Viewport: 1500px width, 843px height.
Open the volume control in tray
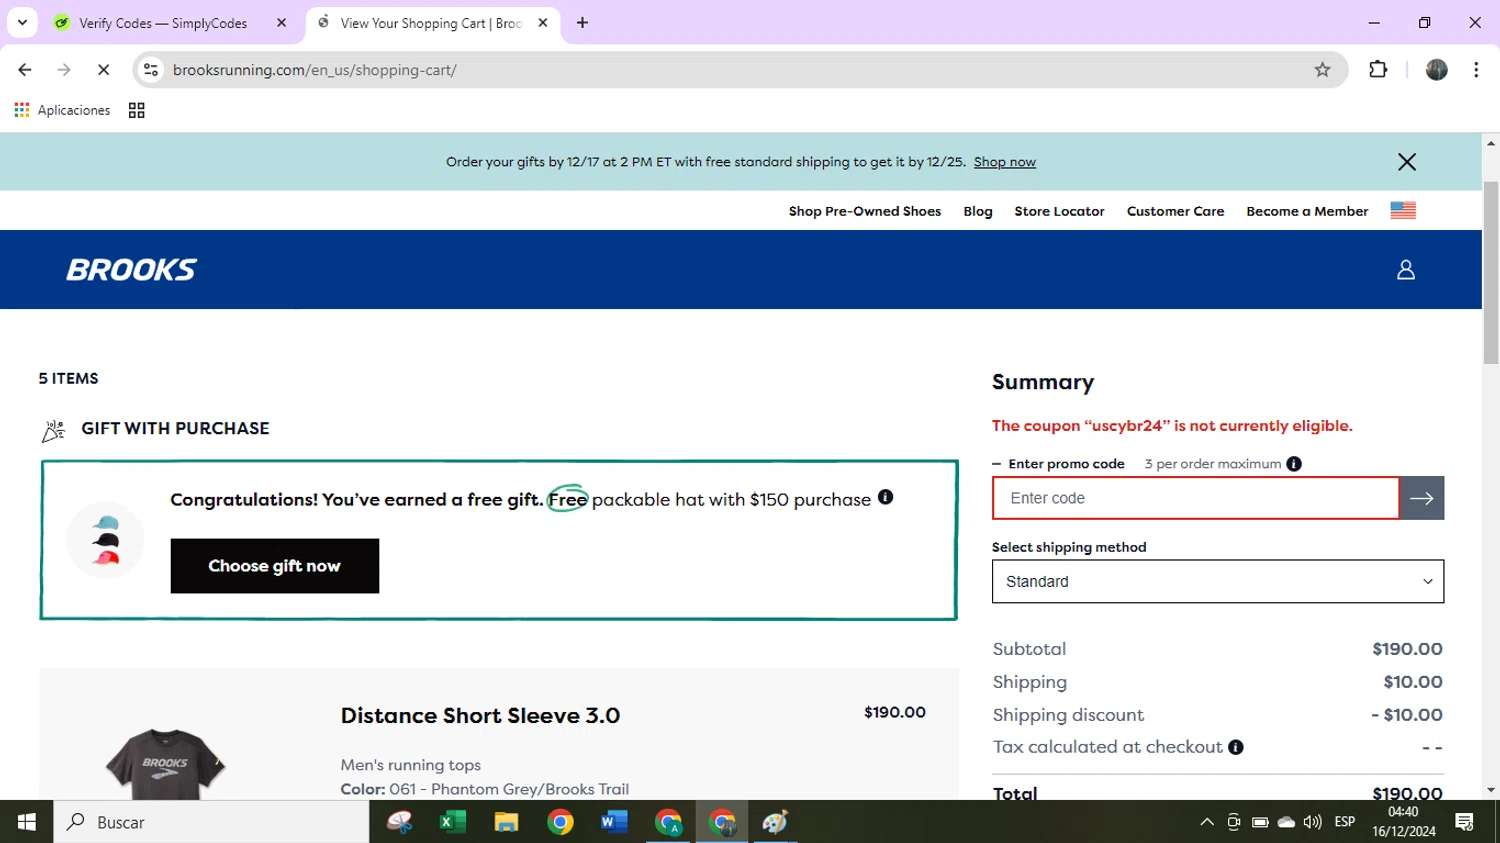[x=1312, y=822]
